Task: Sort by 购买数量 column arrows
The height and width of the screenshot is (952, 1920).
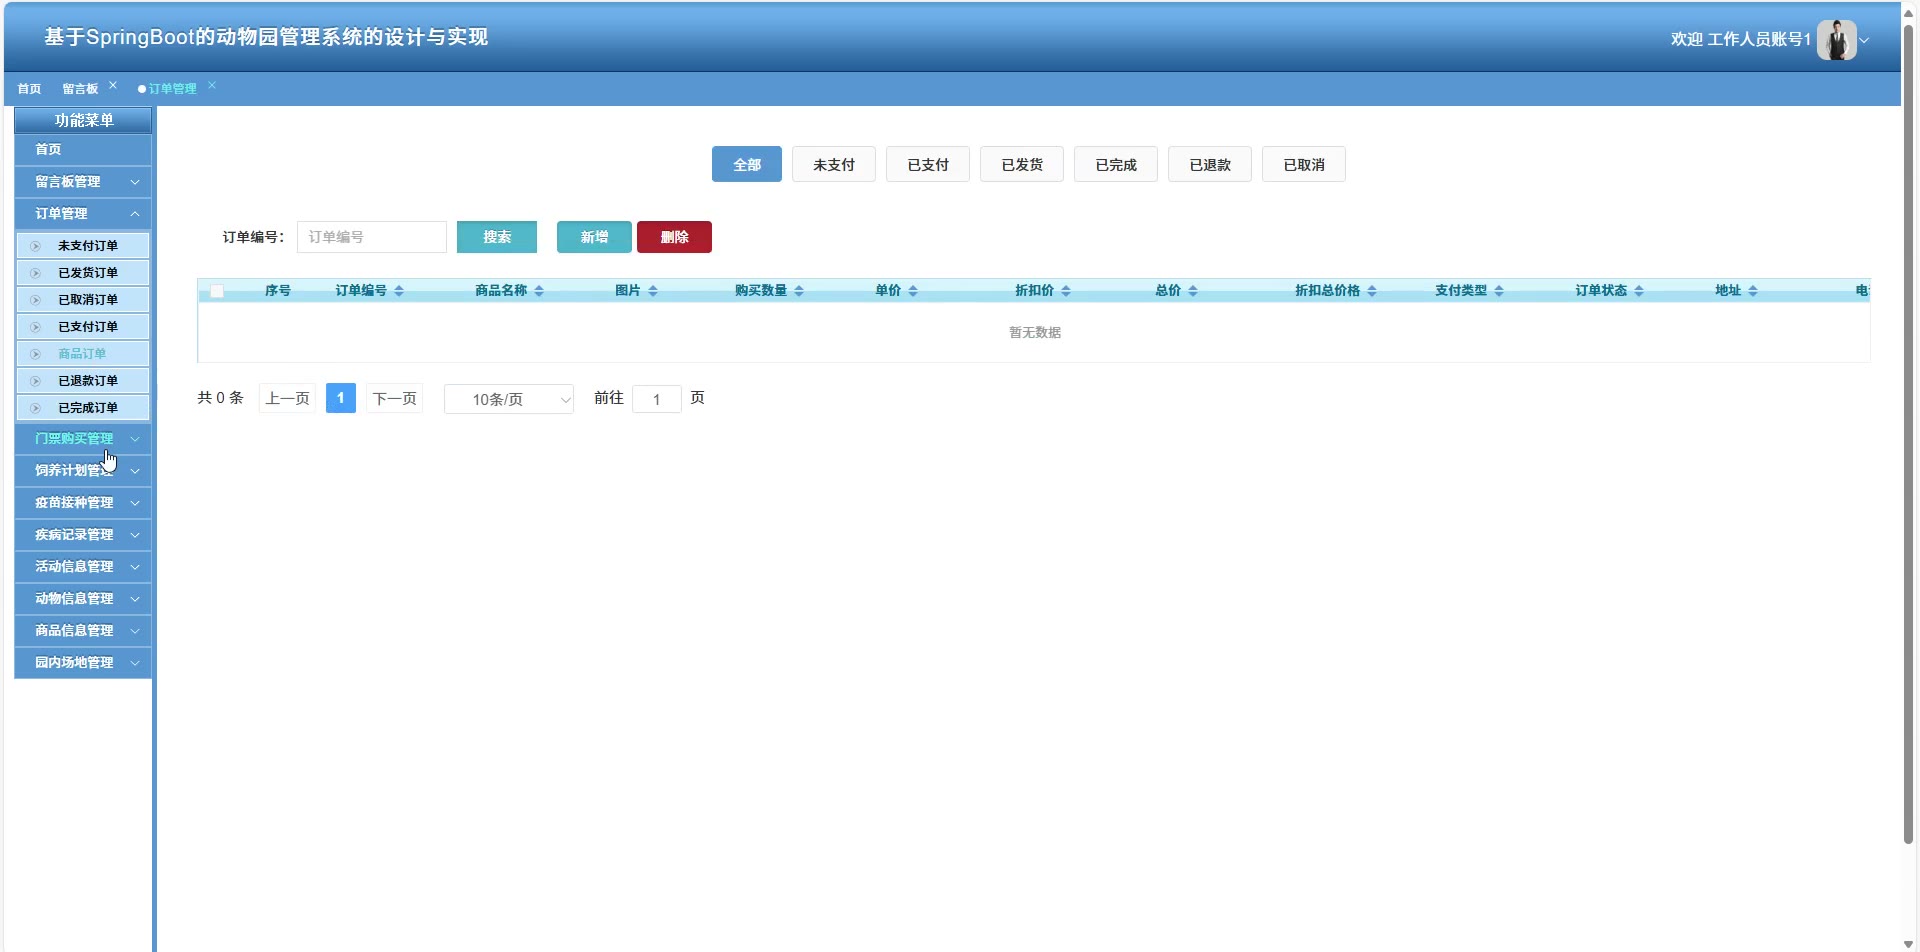Action: 799,291
